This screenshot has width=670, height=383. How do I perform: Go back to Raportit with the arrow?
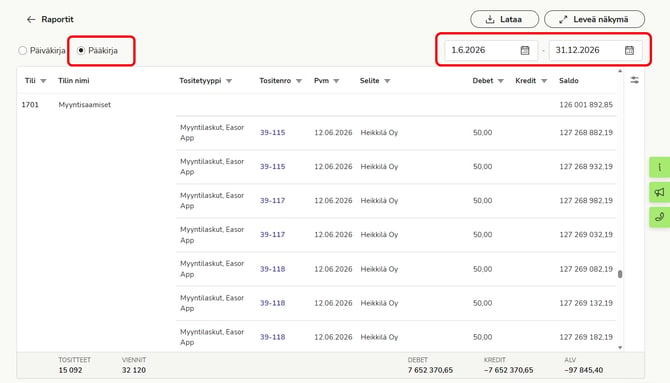pyautogui.click(x=31, y=19)
